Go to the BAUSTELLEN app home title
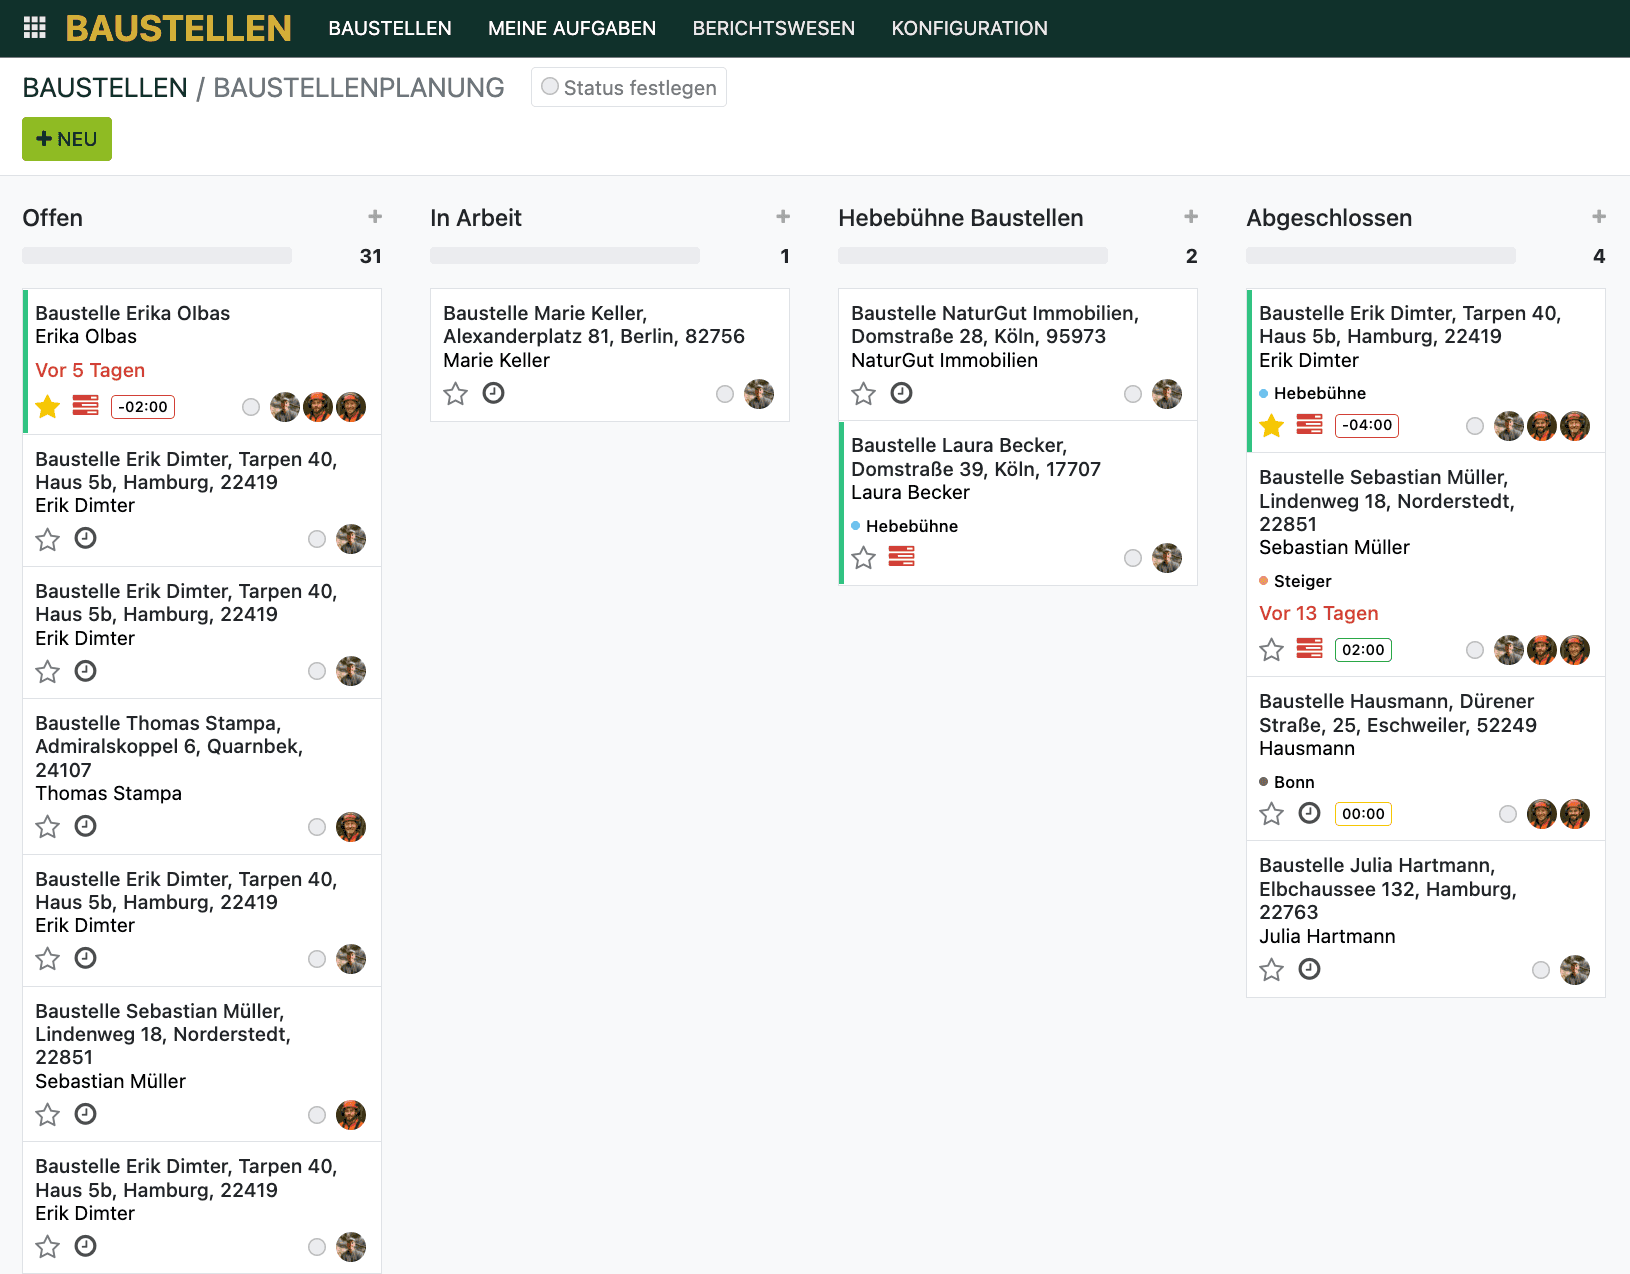Image resolution: width=1630 pixels, height=1274 pixels. click(x=179, y=28)
